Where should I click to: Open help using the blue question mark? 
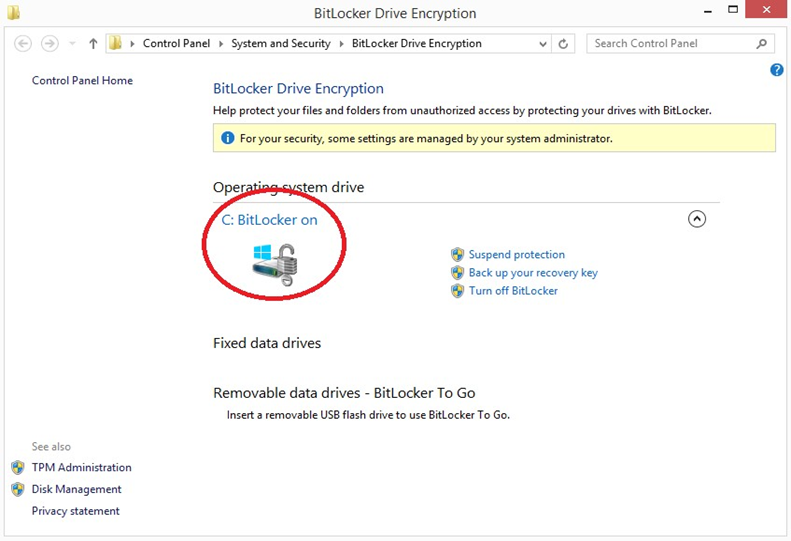click(777, 70)
